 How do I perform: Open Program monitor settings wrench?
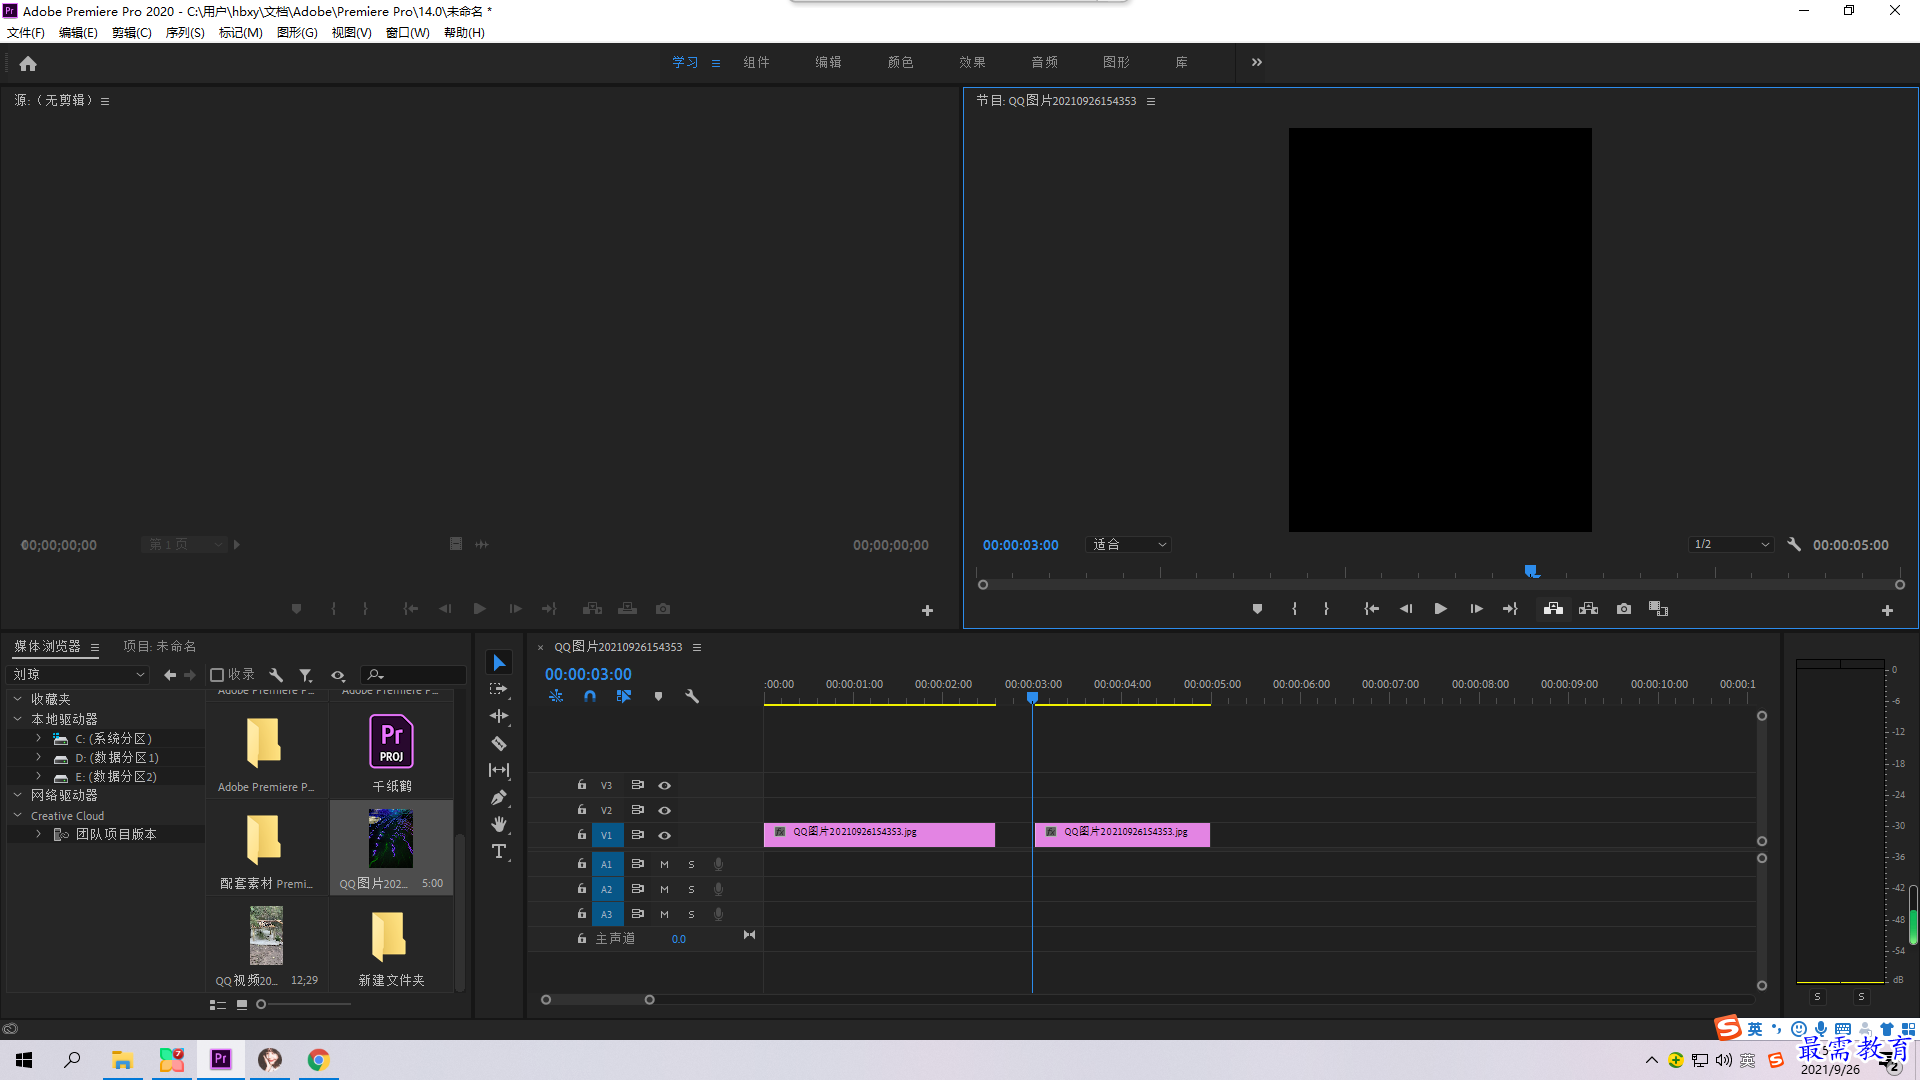tap(1794, 545)
